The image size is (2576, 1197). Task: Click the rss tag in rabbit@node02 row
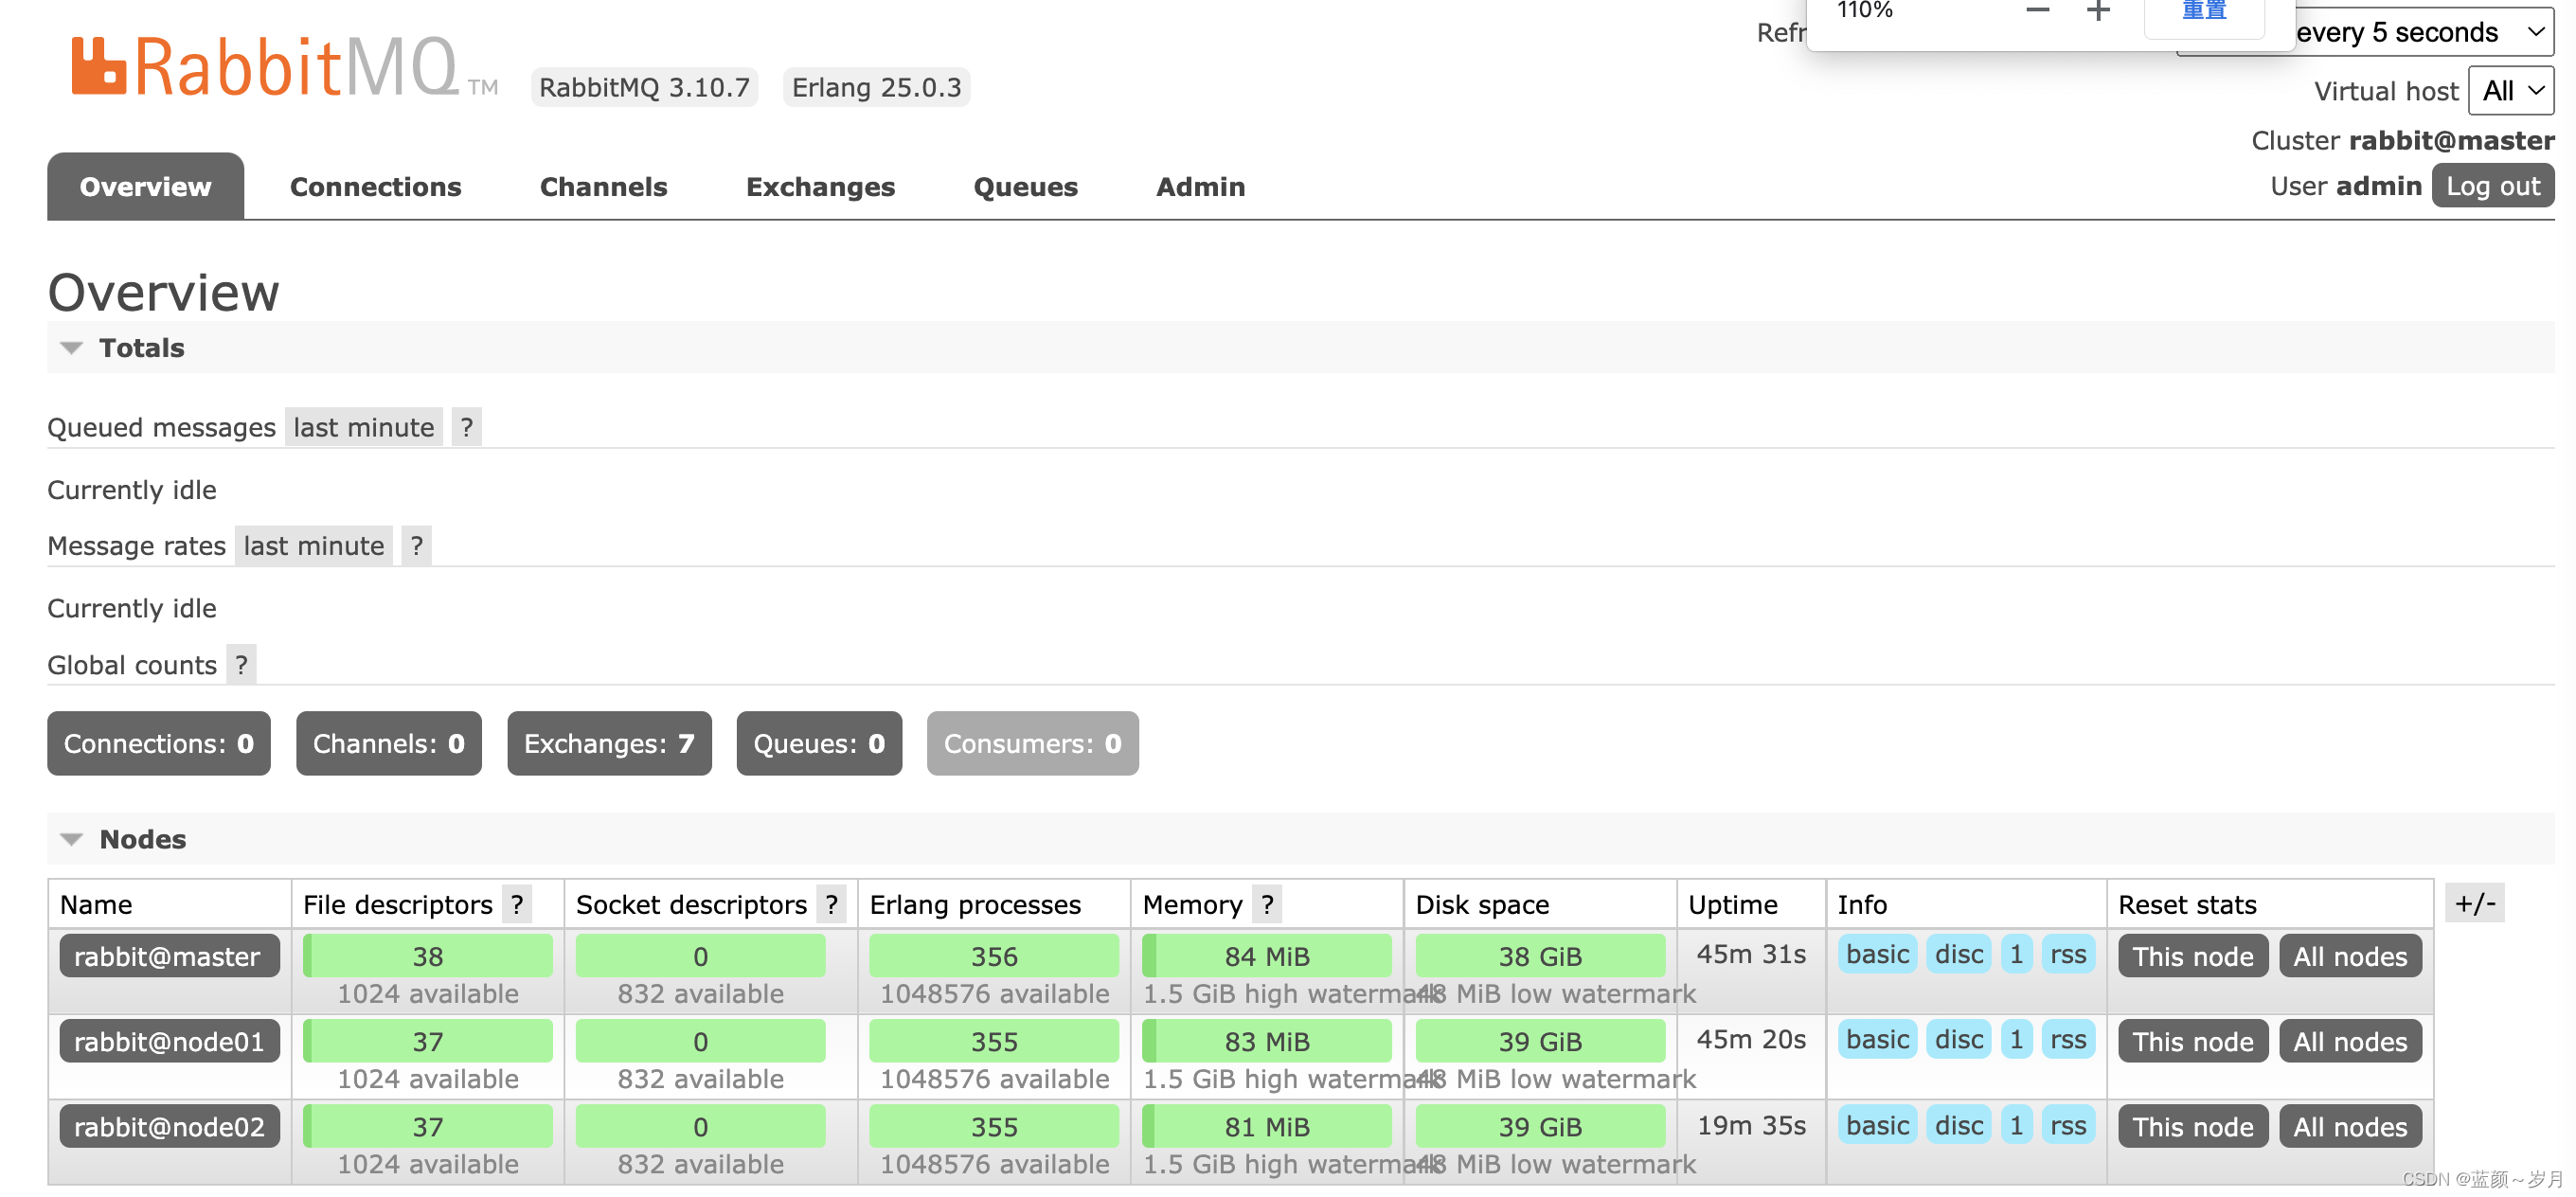(x=2067, y=1124)
